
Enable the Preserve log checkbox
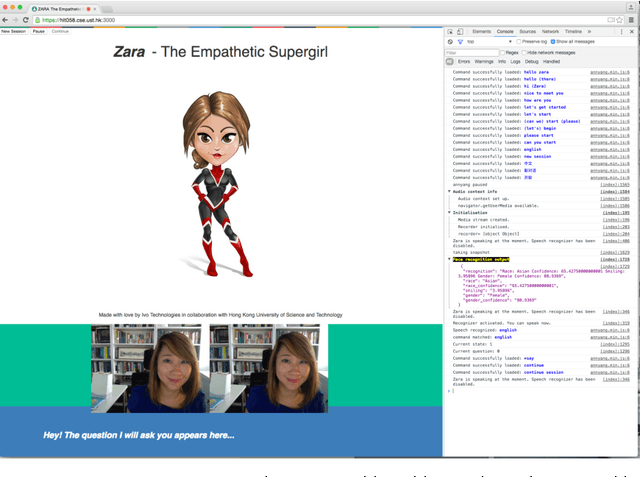518,42
